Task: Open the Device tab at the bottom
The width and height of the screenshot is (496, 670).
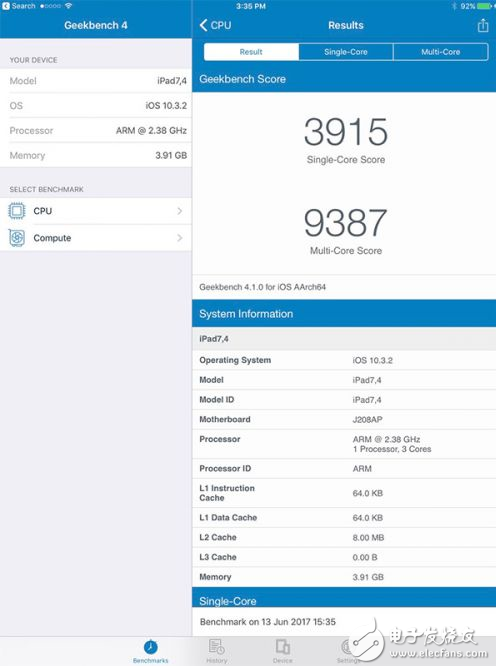Action: 282,652
